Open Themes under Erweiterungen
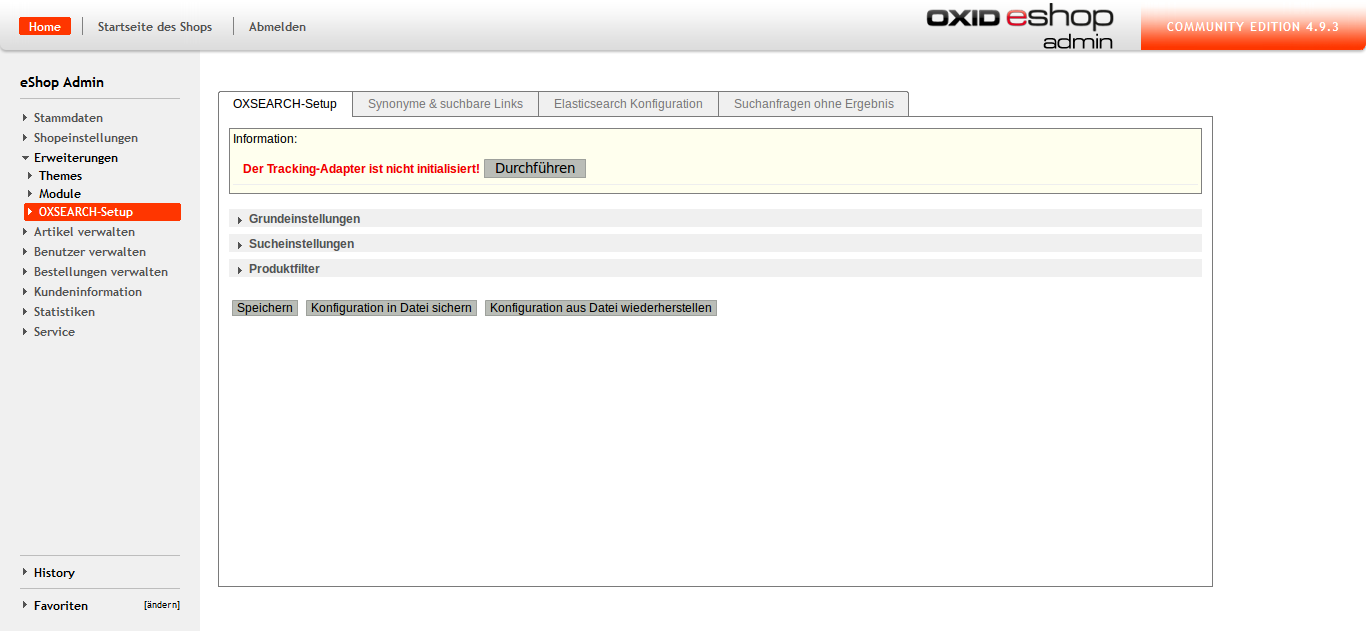The height and width of the screenshot is (631, 1366). (x=60, y=176)
